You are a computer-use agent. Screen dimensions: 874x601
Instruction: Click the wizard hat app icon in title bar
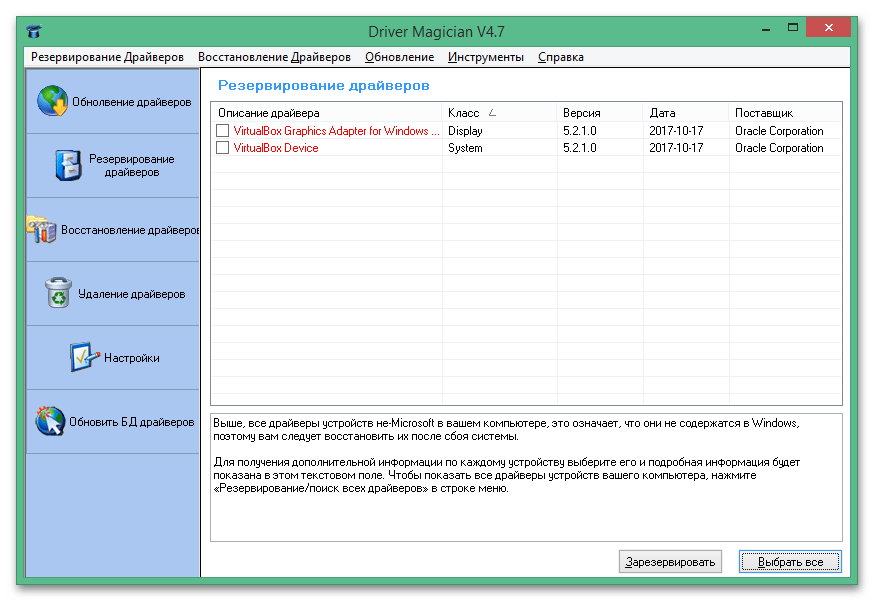33,31
